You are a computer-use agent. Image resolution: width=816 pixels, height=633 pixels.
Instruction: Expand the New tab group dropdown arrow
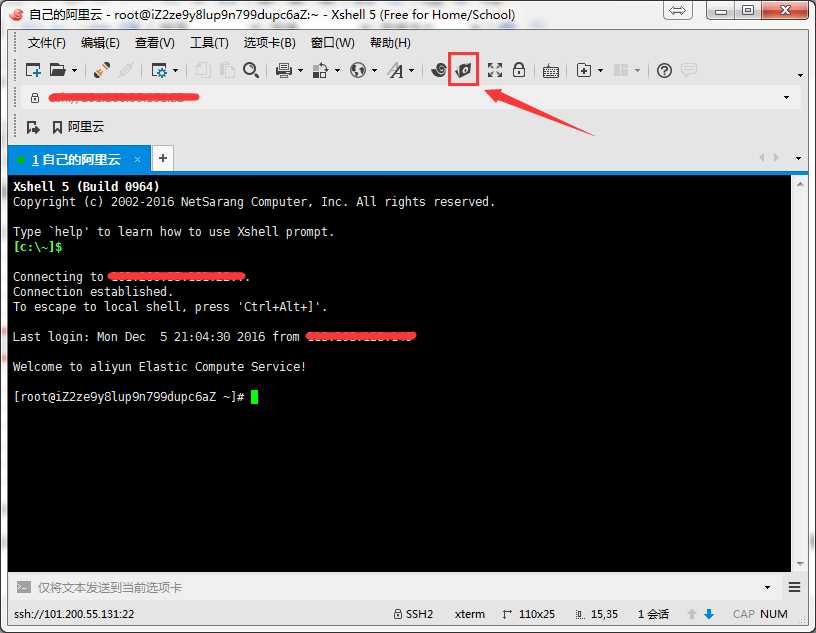coord(601,70)
